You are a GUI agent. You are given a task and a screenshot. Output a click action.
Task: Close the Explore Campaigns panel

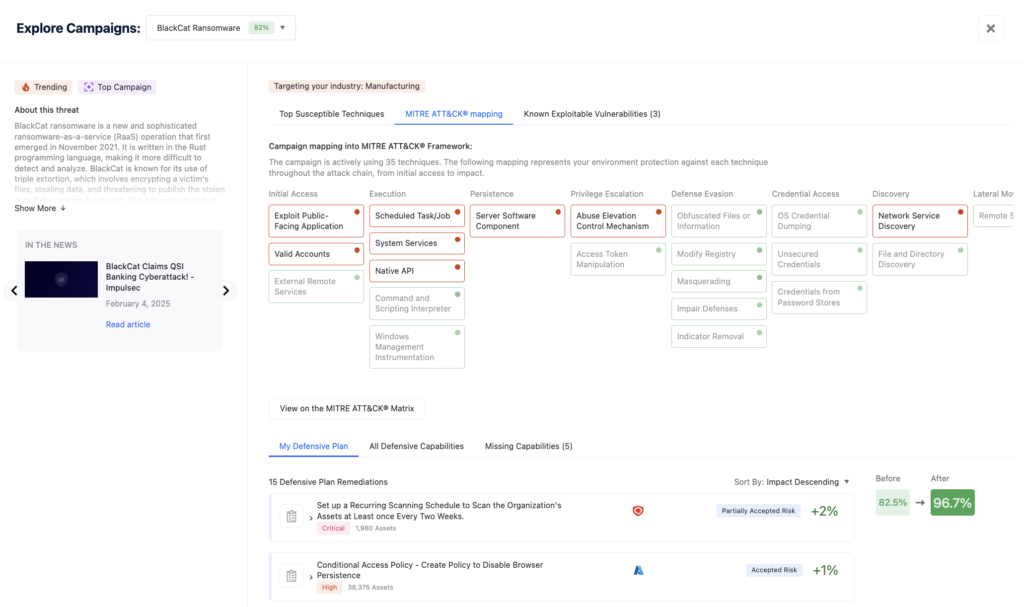(x=990, y=28)
